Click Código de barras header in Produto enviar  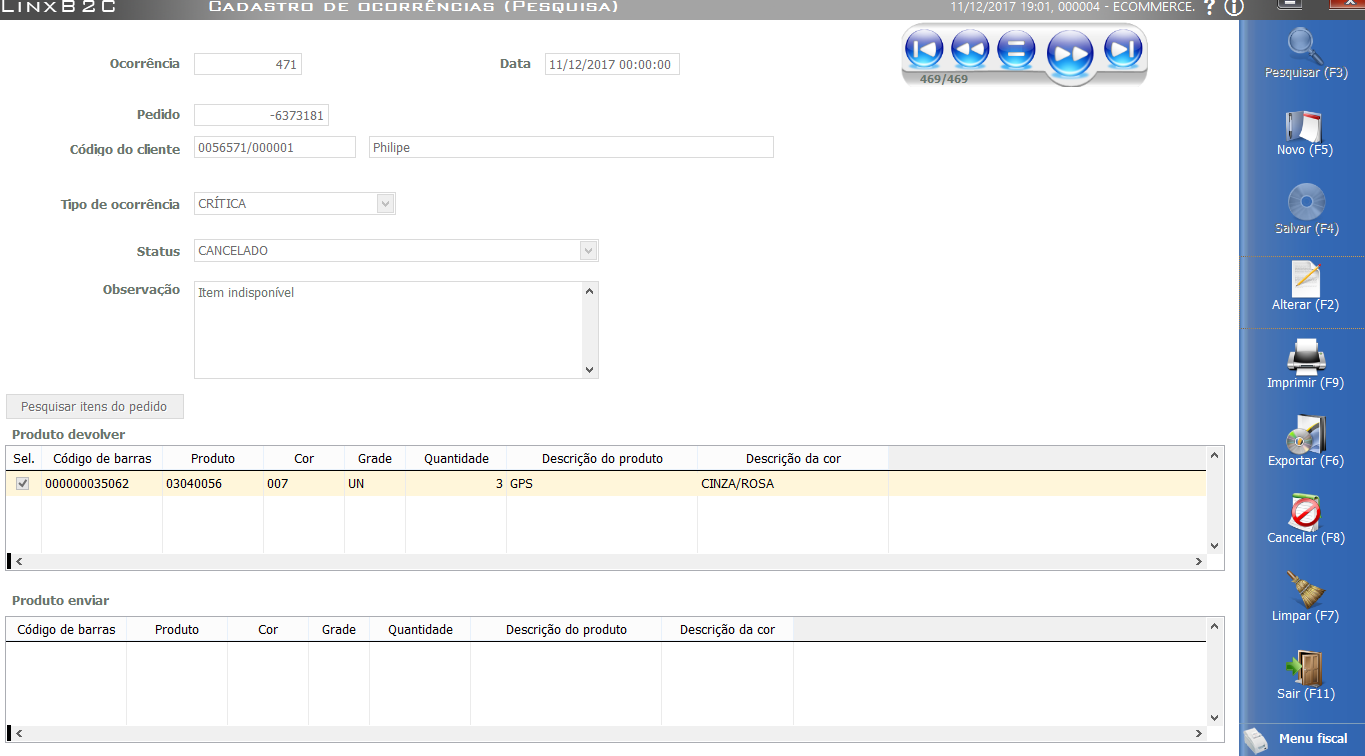pos(67,630)
